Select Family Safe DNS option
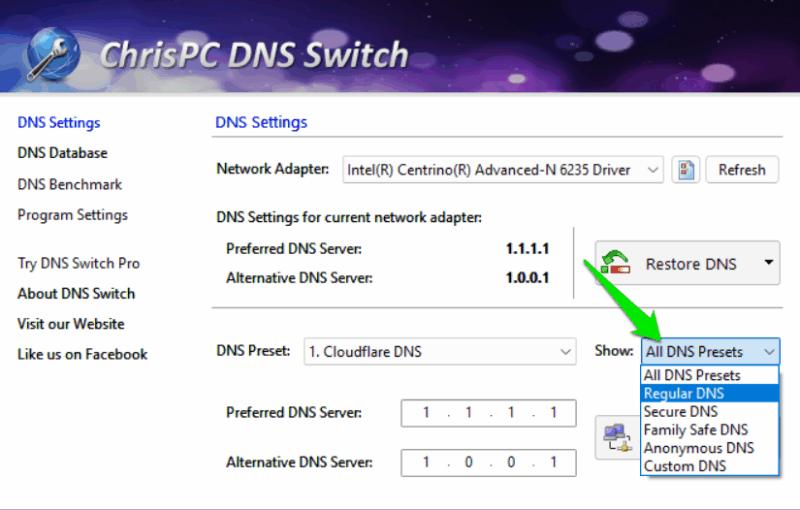800x510 pixels. pyautogui.click(x=710, y=430)
